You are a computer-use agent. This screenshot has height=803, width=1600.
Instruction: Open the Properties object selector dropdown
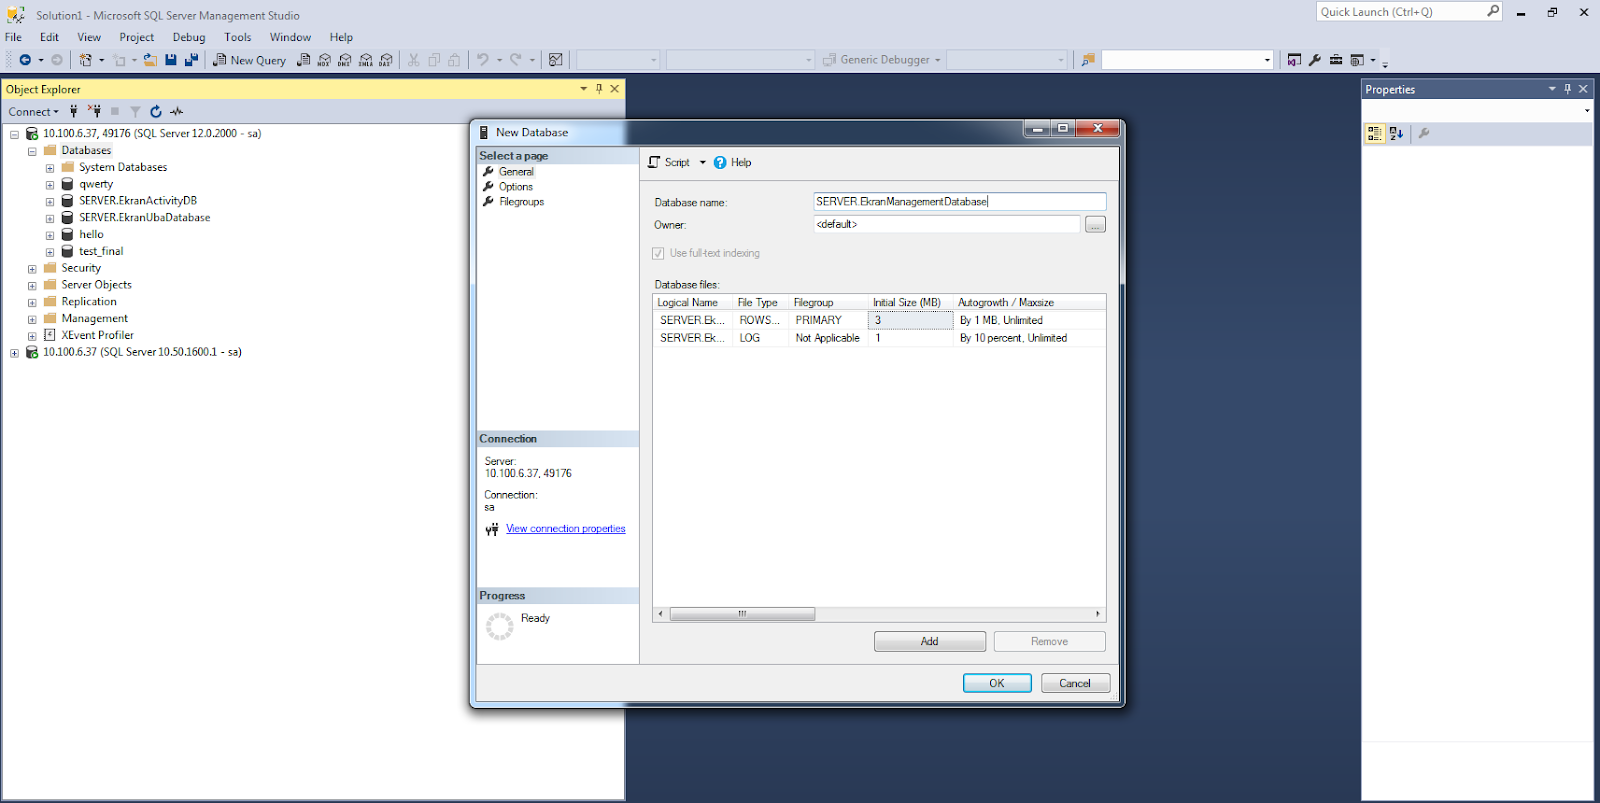point(1587,111)
